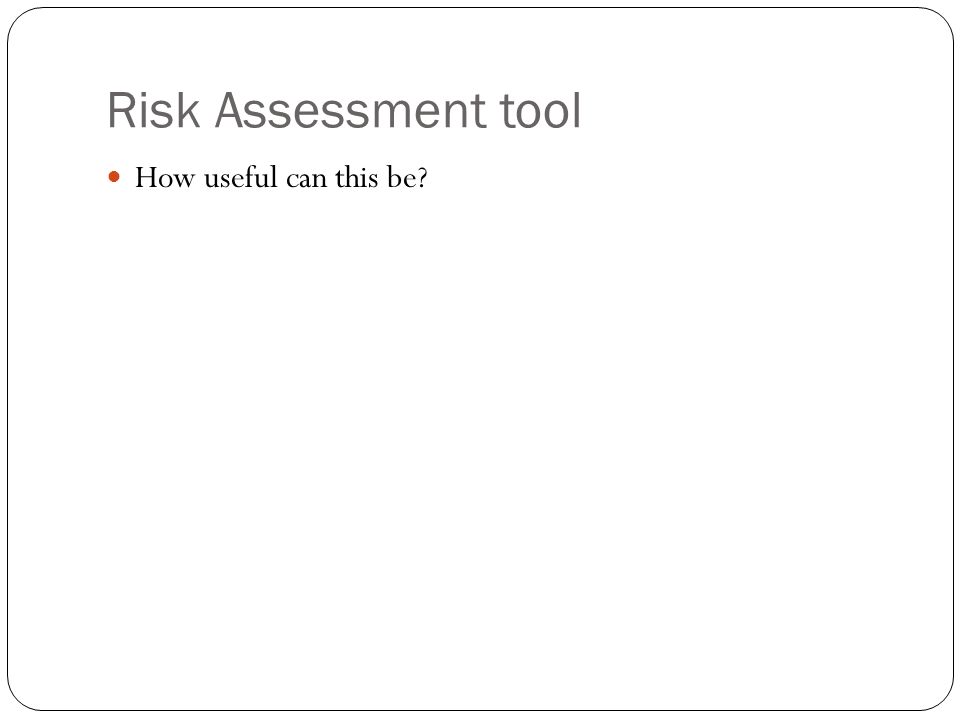Select the slide title Risk Assessment tool
This screenshot has height=720, width=960.
point(344,110)
